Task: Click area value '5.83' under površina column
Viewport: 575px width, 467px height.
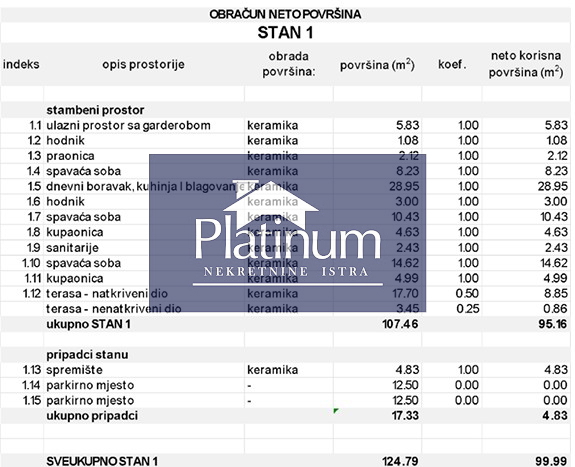Action: pos(407,125)
